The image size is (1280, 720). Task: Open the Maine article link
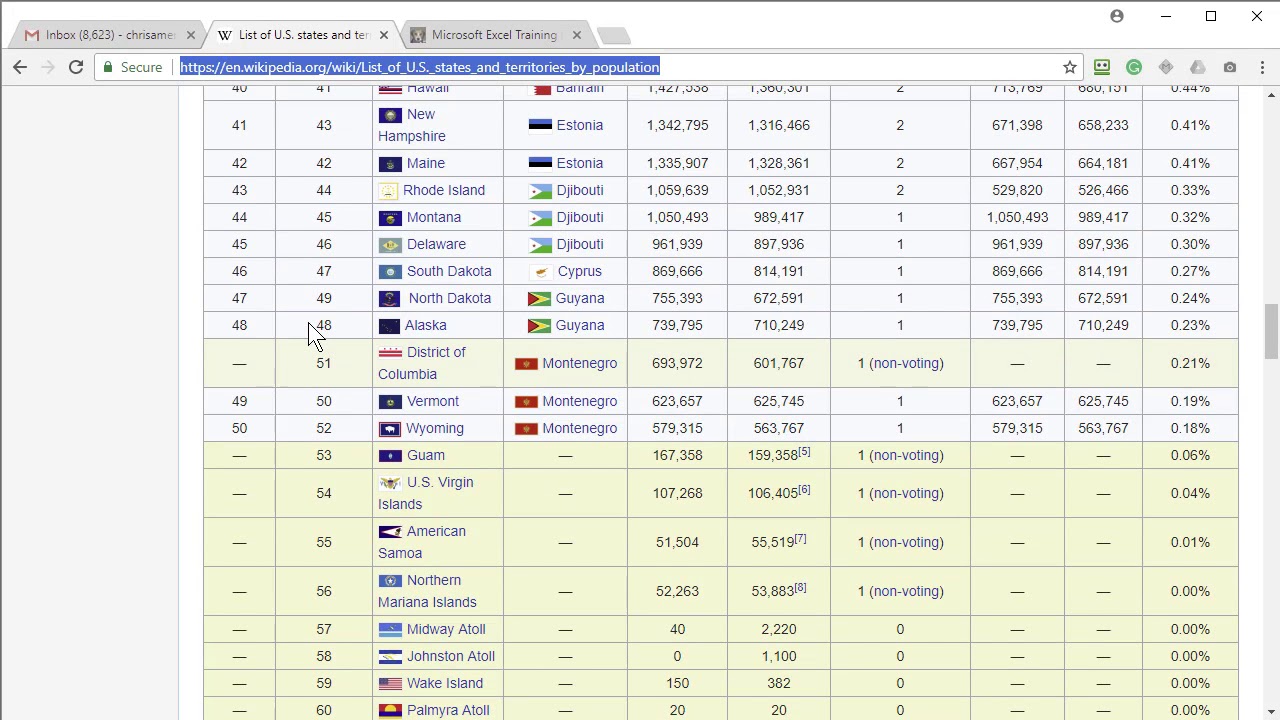[426, 163]
